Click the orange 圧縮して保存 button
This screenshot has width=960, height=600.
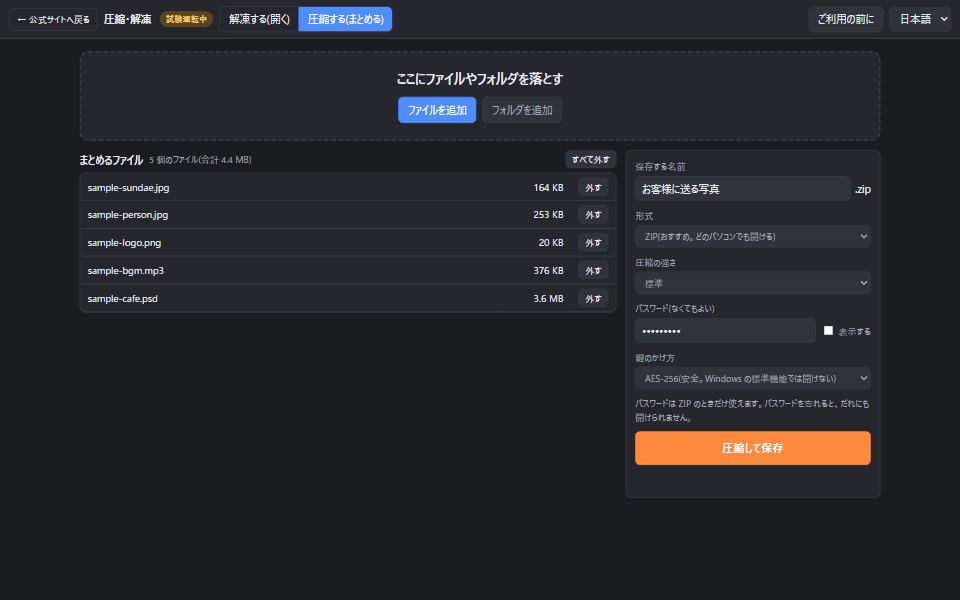coord(752,448)
